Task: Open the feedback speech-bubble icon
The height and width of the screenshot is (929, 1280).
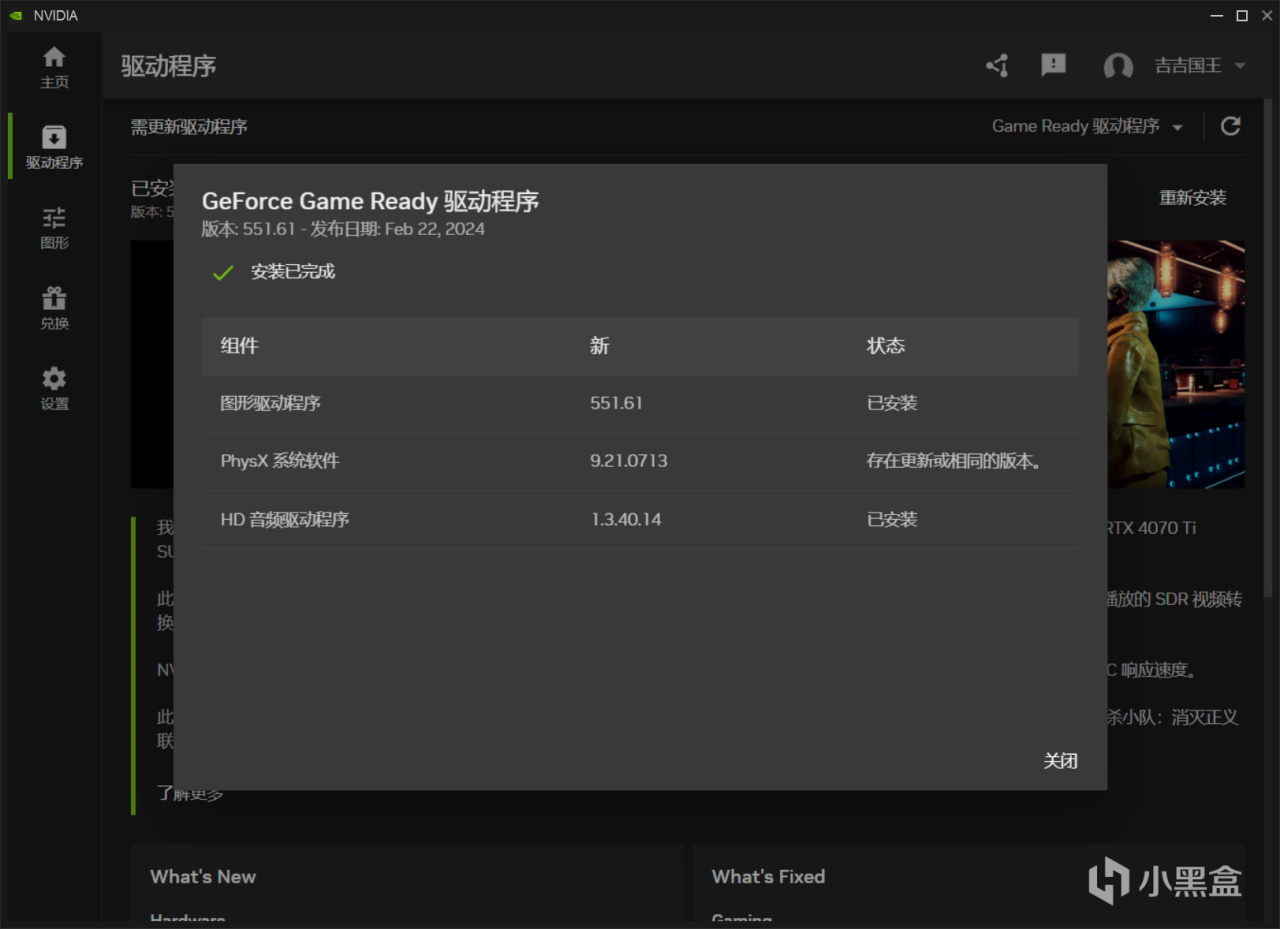Action: [x=1053, y=66]
